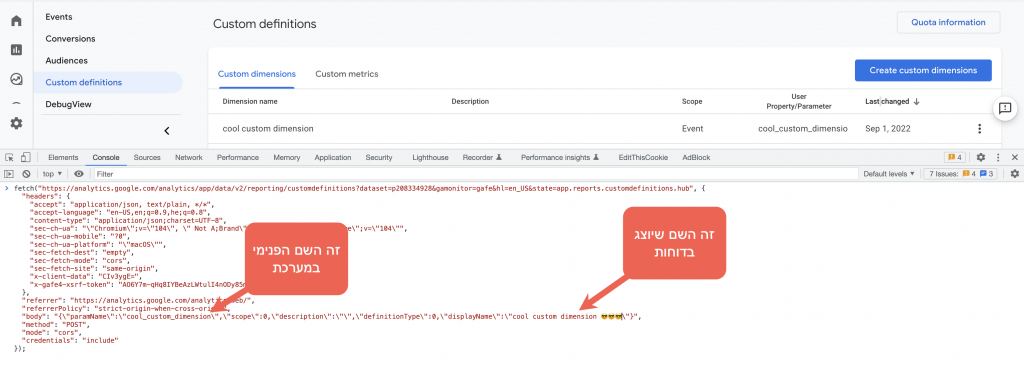Screen dimensions: 1024x374
Task: Open the three-dot menu for cool custom dimension
Action: coord(979,129)
